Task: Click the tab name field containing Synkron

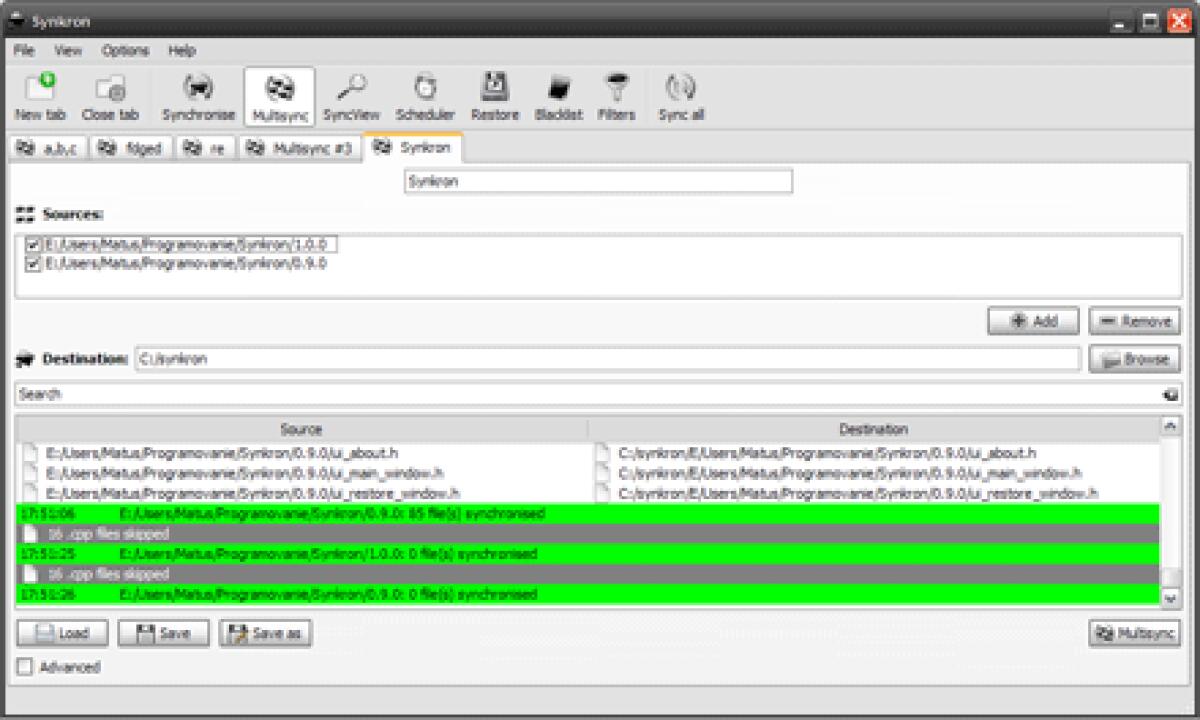Action: 598,182
